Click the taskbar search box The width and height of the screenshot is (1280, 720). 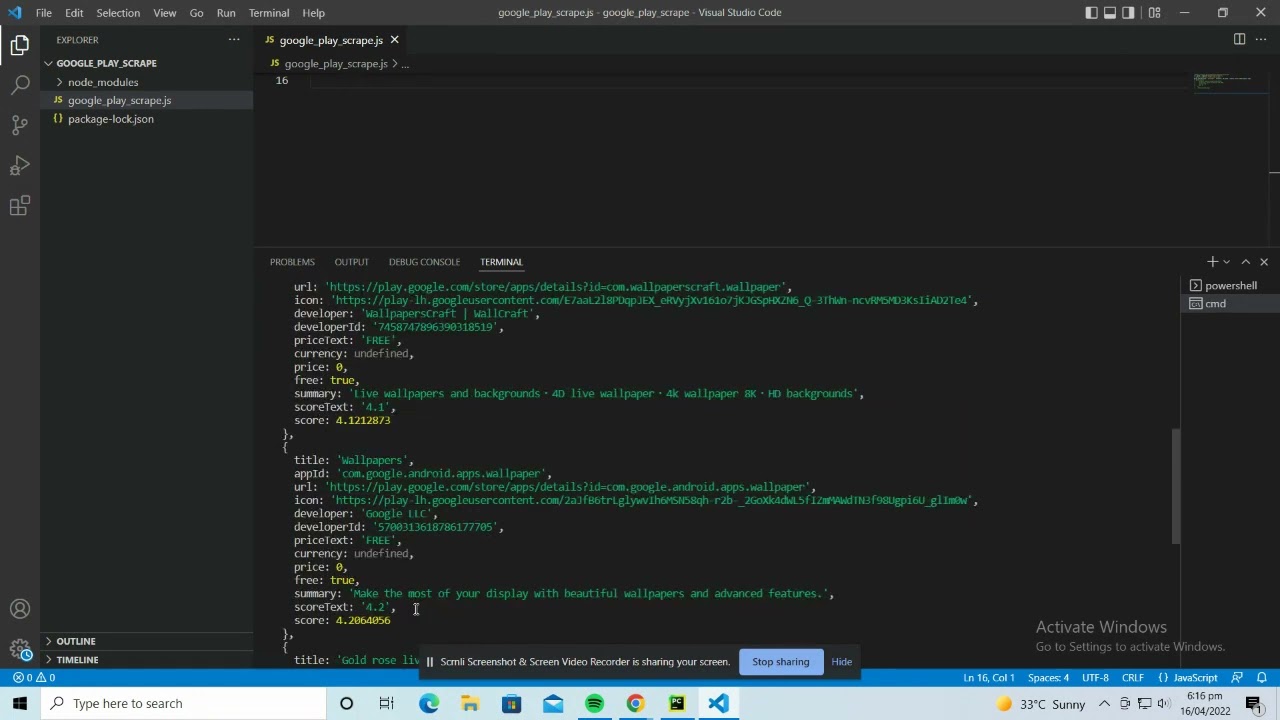point(184,703)
